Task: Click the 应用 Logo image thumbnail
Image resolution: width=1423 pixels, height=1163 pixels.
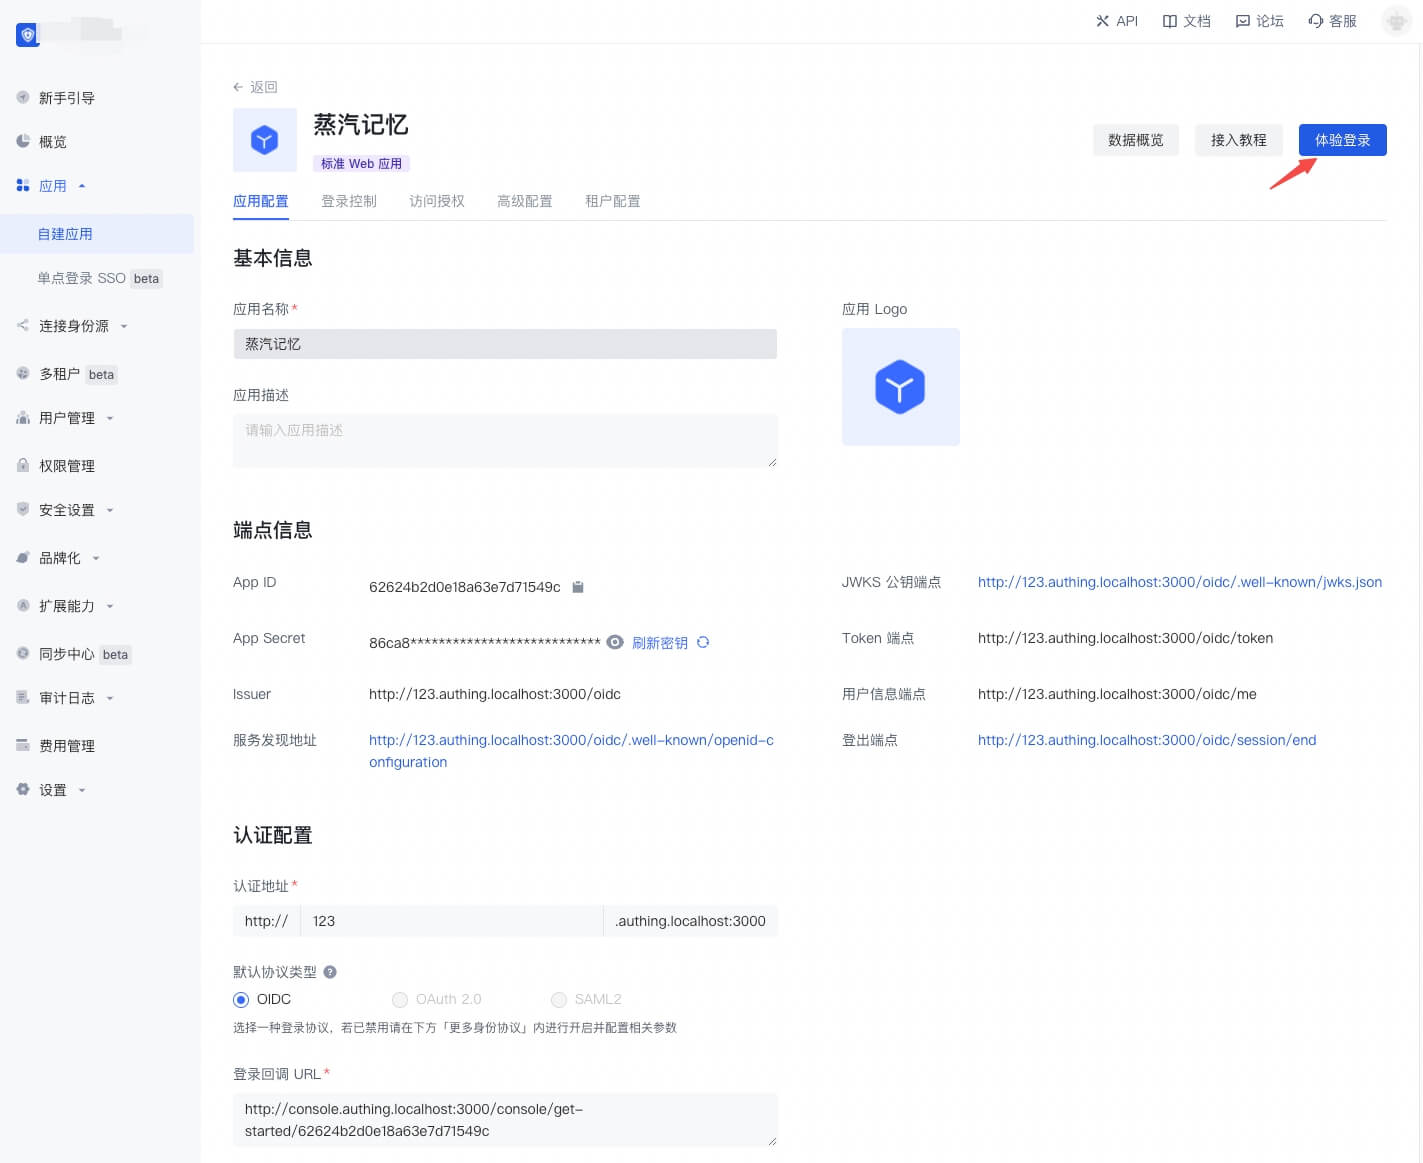Action: pyautogui.click(x=900, y=387)
